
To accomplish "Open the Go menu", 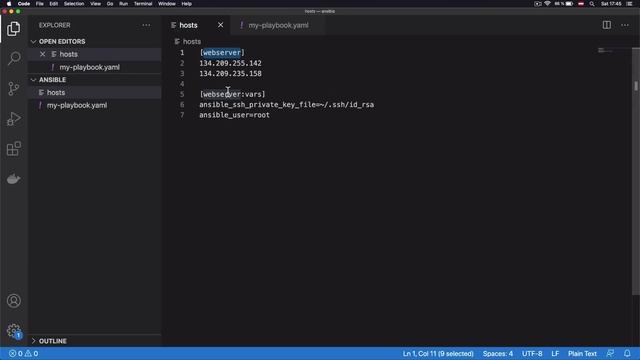I will click(x=110, y=4).
